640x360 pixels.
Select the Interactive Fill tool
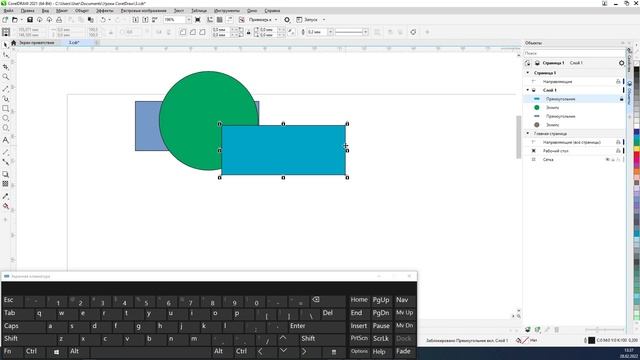(5, 207)
